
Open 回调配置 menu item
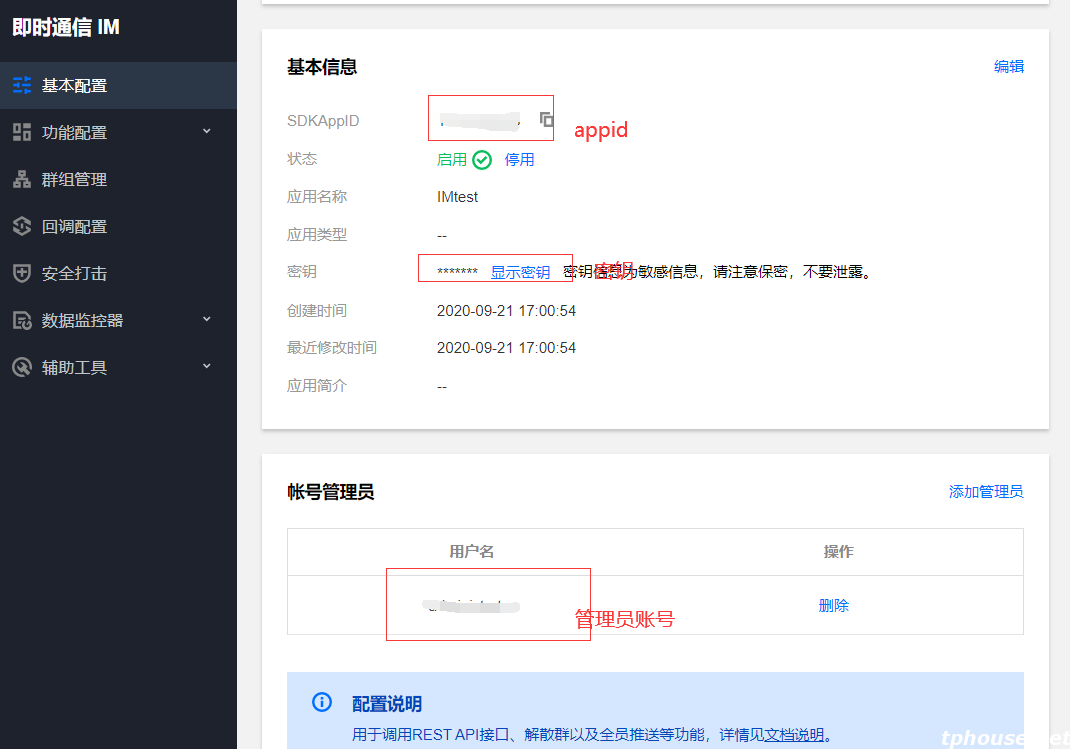pyautogui.click(x=118, y=226)
